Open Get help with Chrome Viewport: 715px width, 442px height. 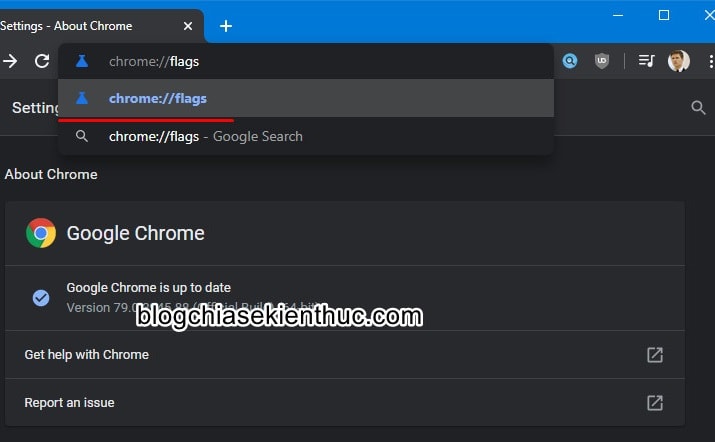345,354
